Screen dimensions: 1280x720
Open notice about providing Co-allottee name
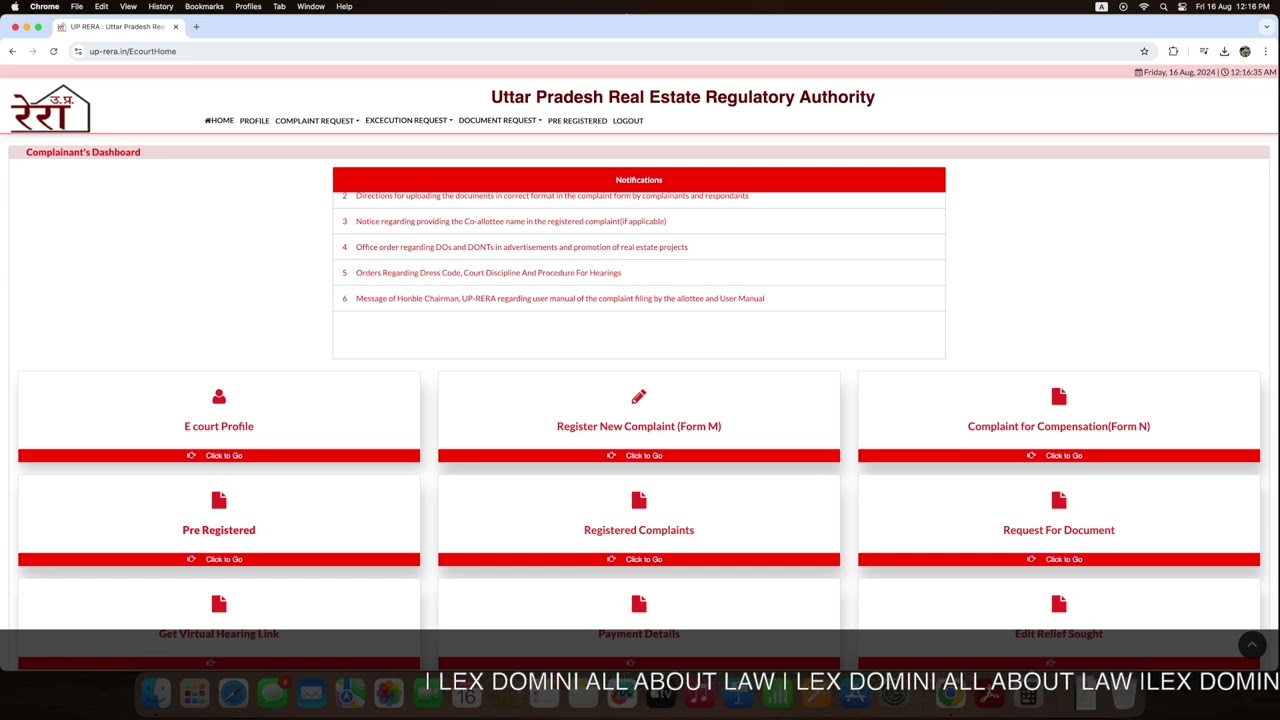pyautogui.click(x=511, y=222)
